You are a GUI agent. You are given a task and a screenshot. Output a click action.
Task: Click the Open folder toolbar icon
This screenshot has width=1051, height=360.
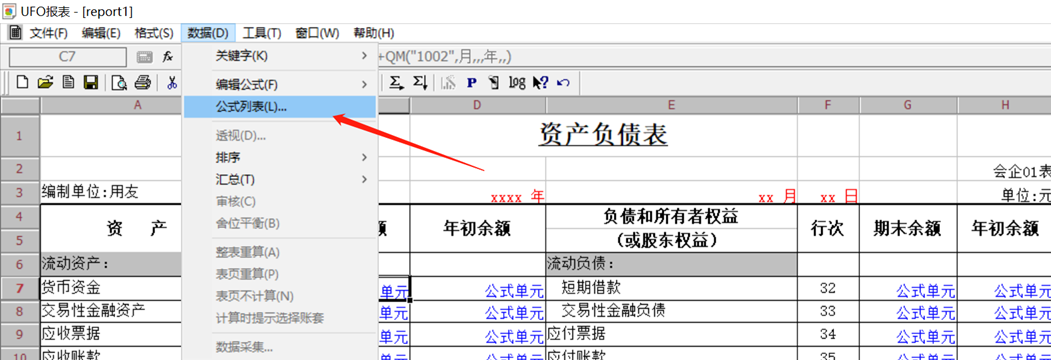[x=45, y=82]
